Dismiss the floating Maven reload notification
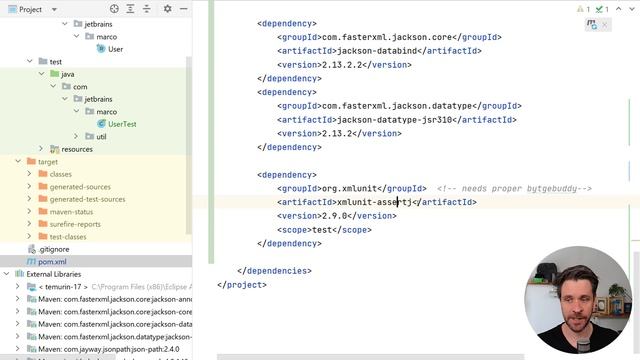Image resolution: width=640 pixels, height=360 pixels. tap(605, 25)
